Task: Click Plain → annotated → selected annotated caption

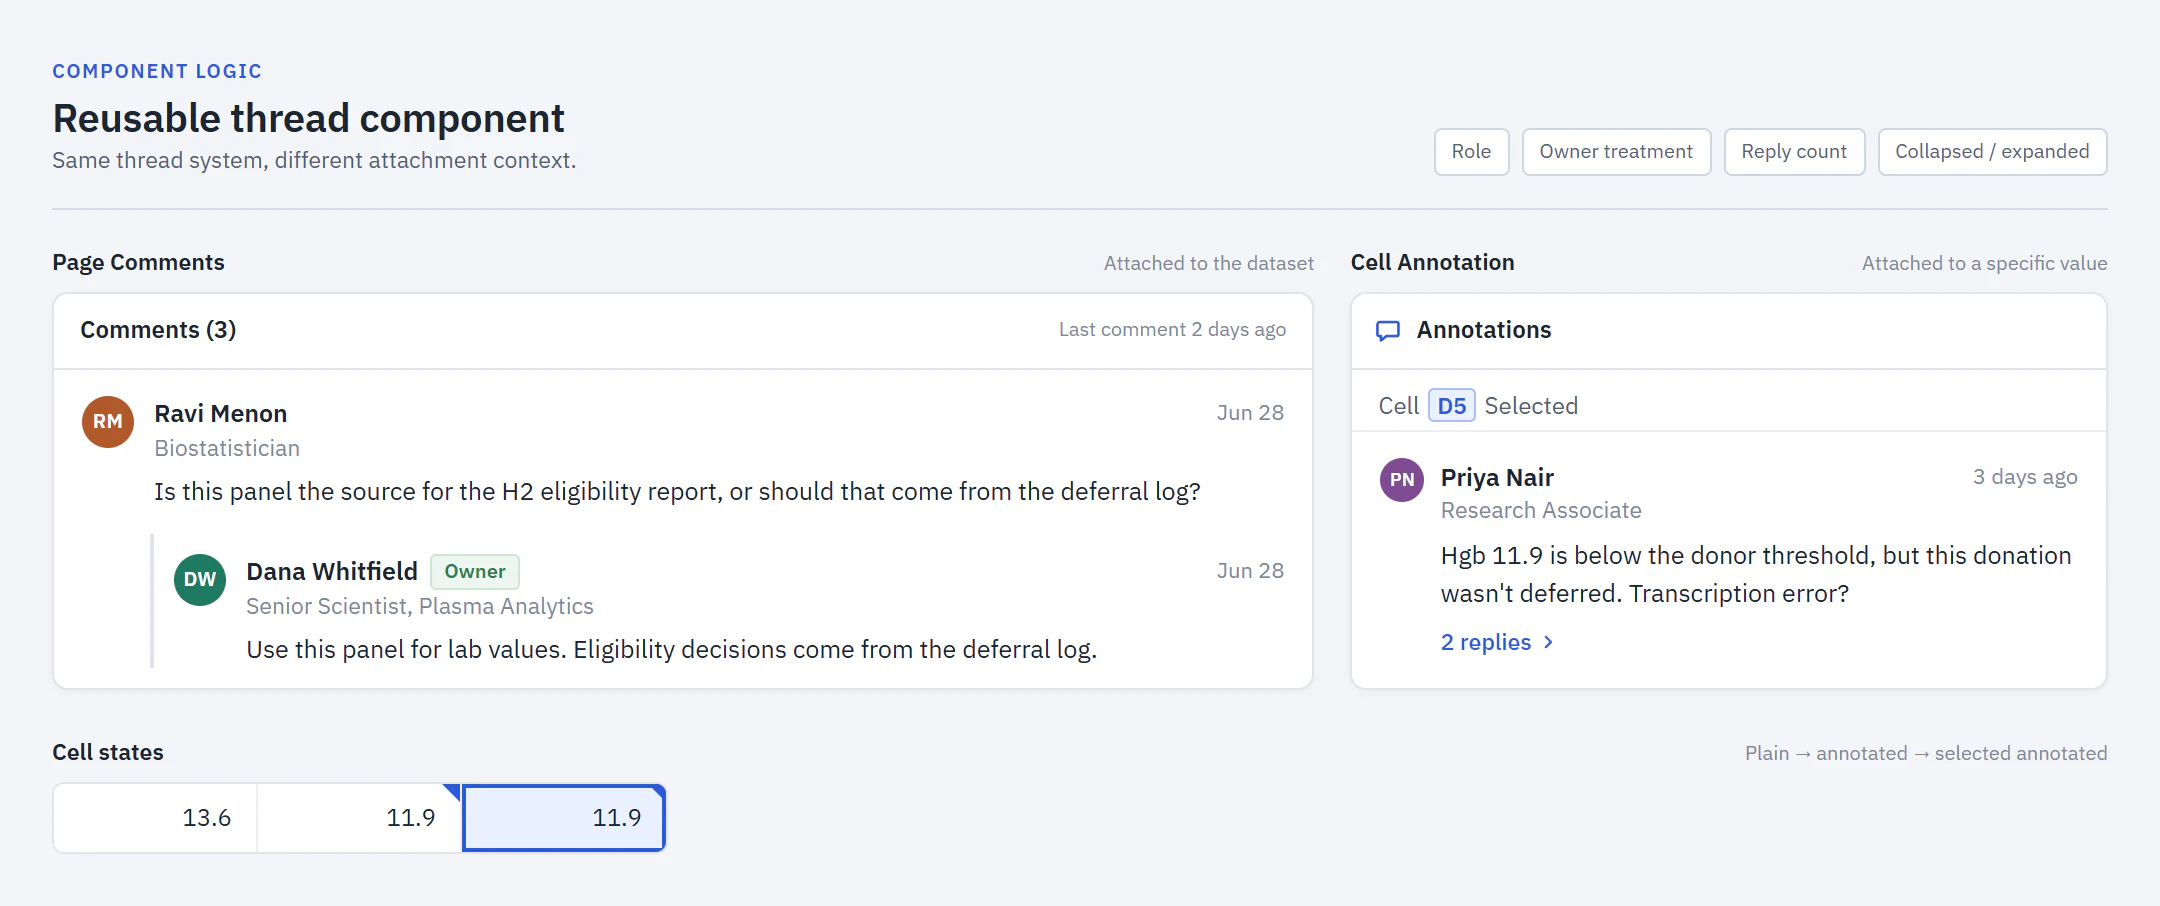Action: click(x=1926, y=754)
